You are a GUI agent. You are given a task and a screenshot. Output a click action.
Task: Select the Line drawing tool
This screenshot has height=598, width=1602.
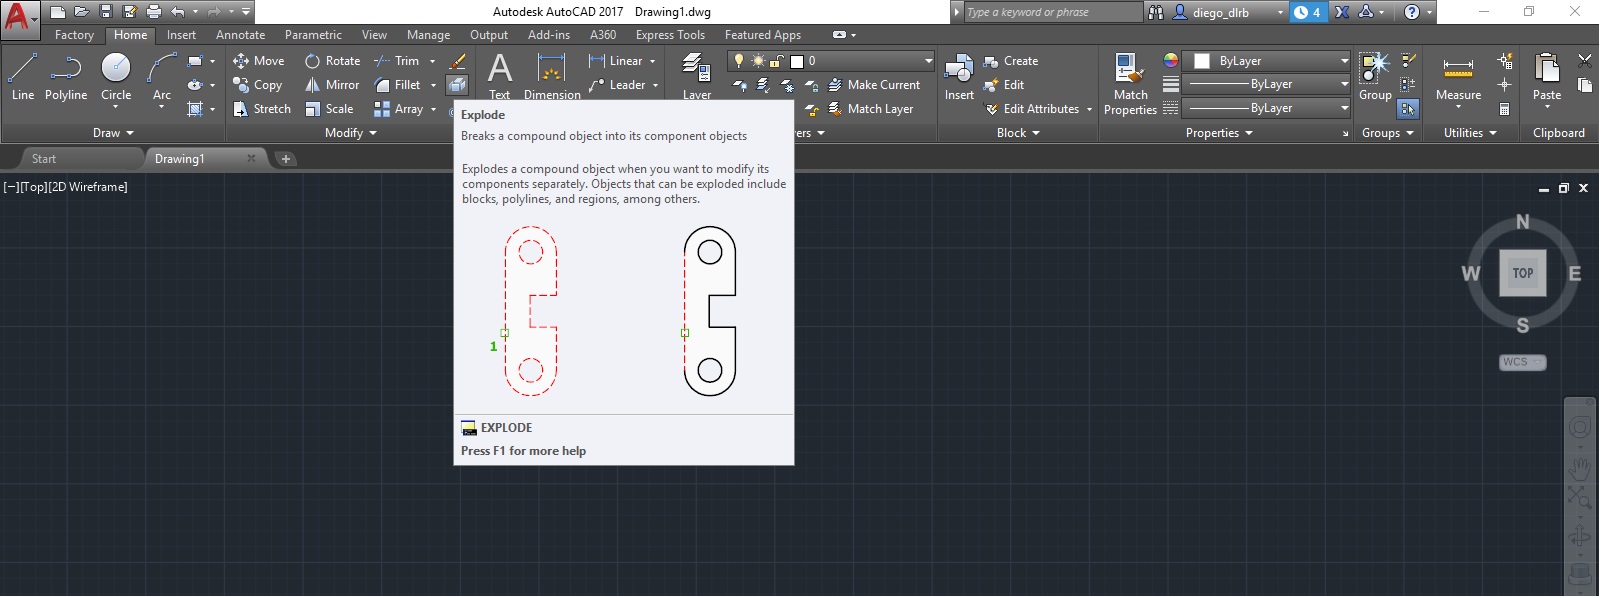[x=23, y=77]
